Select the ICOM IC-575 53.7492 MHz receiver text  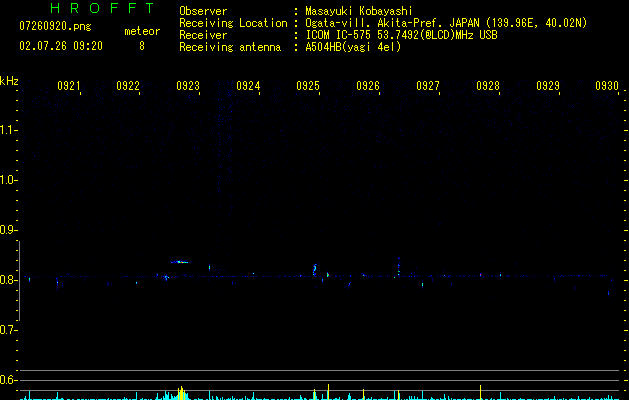401,35
